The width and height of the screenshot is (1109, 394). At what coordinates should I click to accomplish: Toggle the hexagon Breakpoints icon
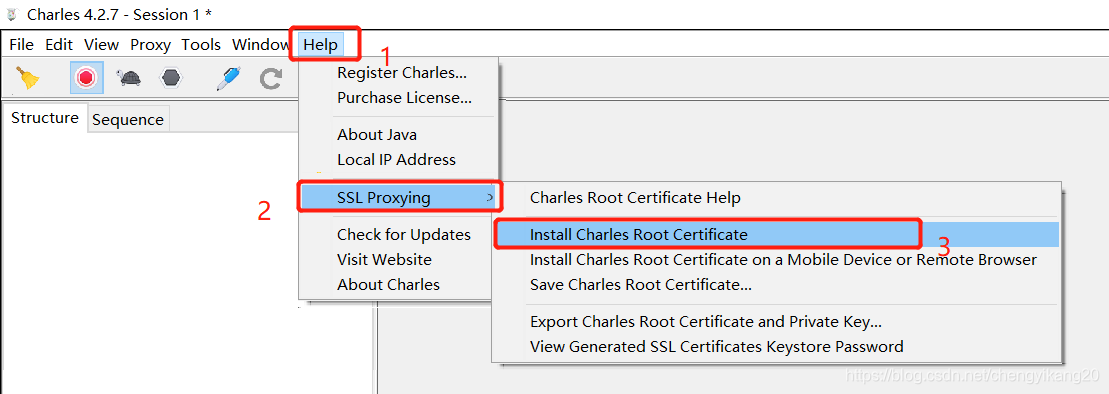[170, 78]
